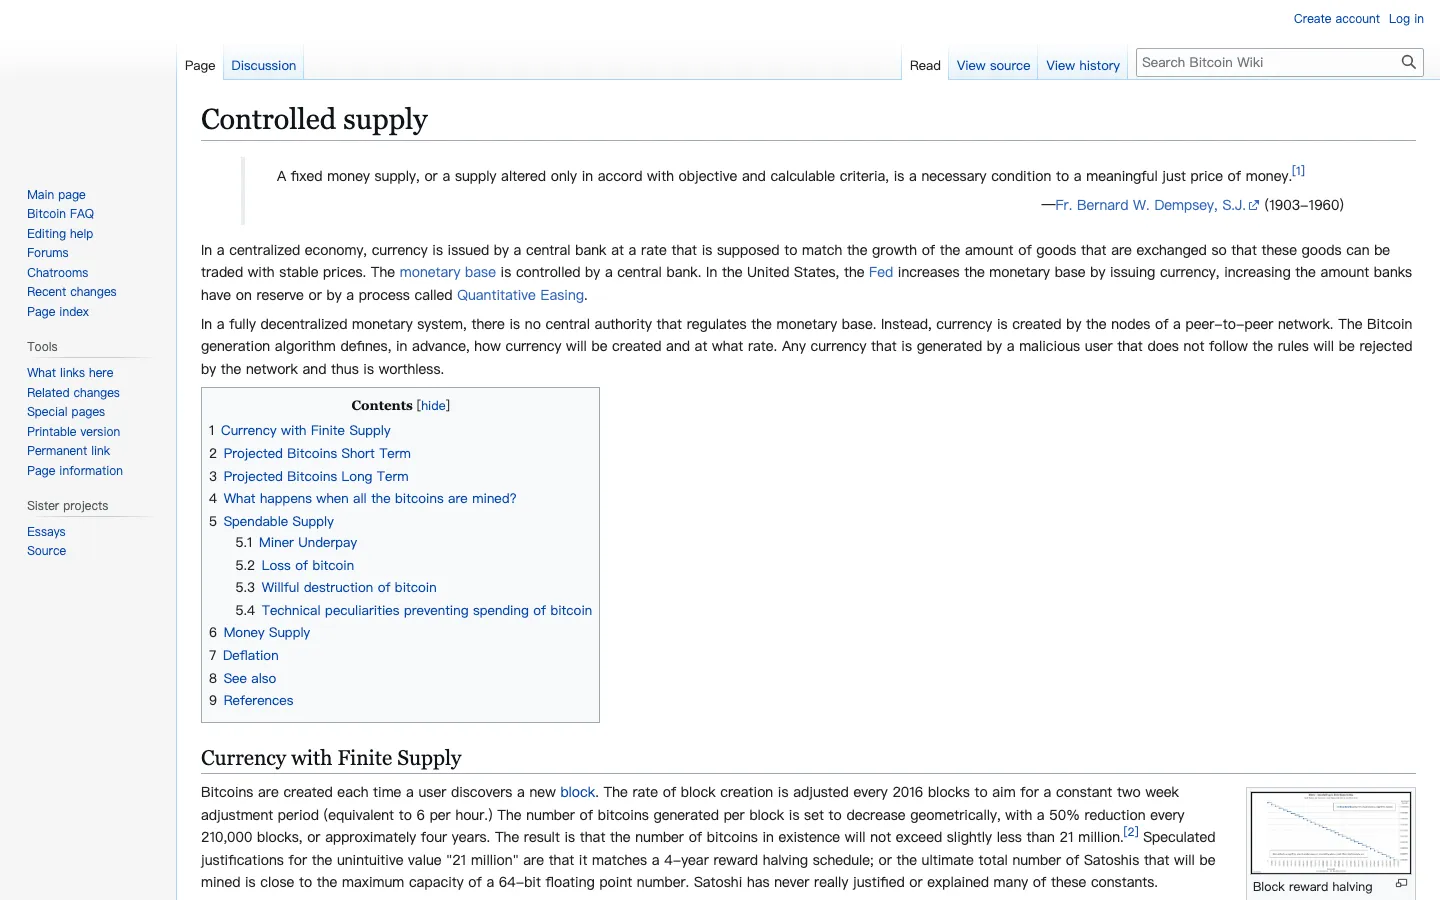View Recent changes in sidebar
This screenshot has height=900, width=1440.
pyautogui.click(x=71, y=292)
